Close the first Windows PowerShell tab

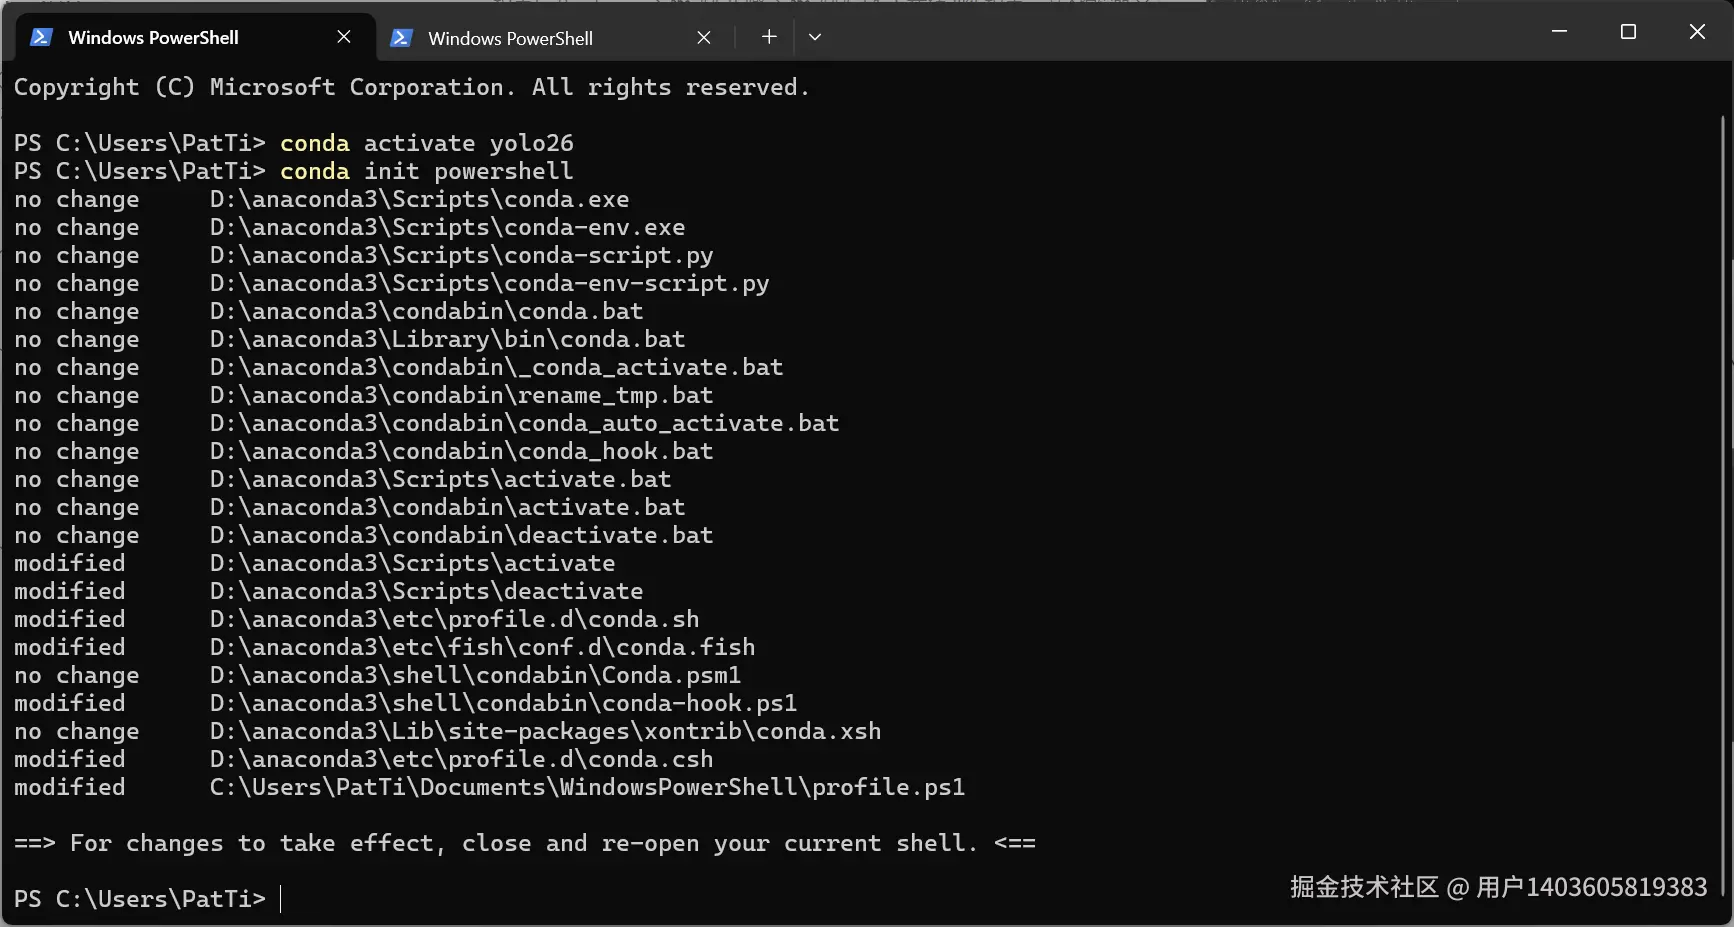(x=344, y=37)
